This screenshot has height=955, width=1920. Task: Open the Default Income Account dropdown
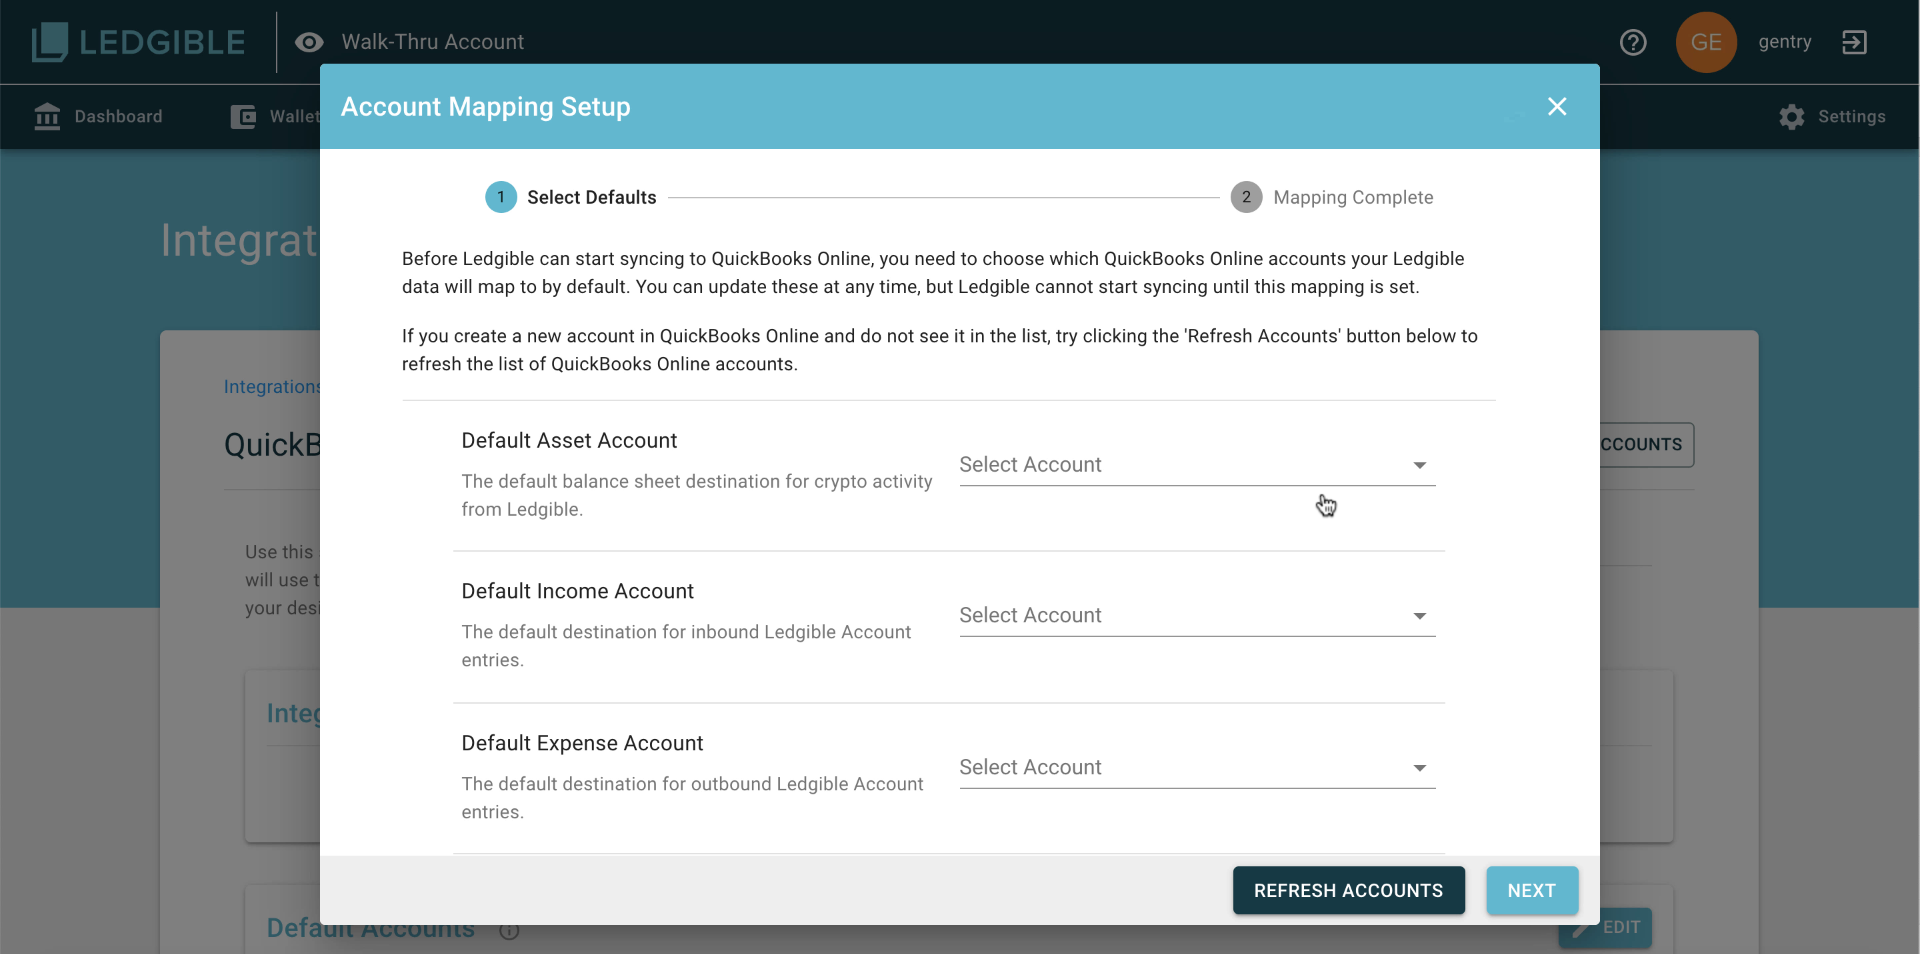click(1197, 616)
